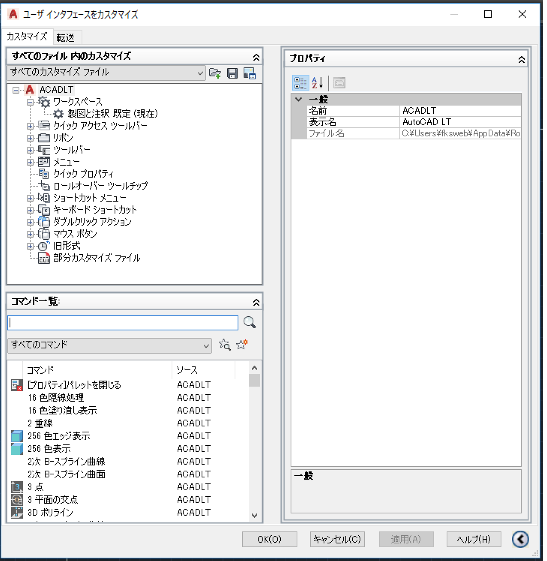
Task: Expand the ショートカット メニュー node
Action: [30, 198]
